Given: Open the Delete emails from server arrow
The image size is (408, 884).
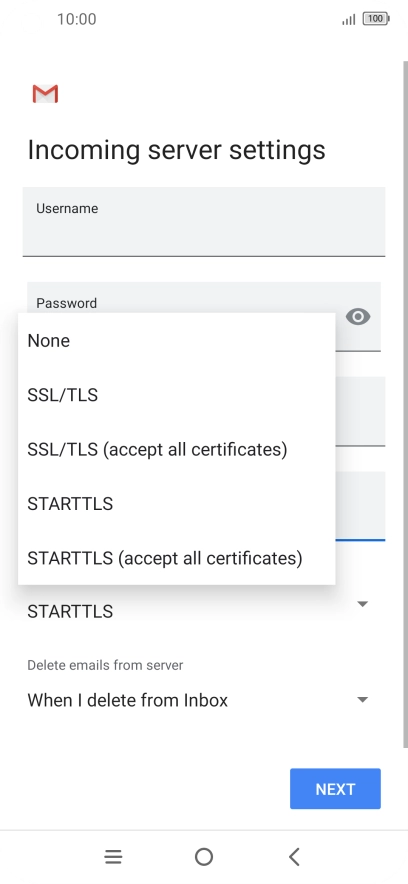Looking at the screenshot, I should point(363,700).
